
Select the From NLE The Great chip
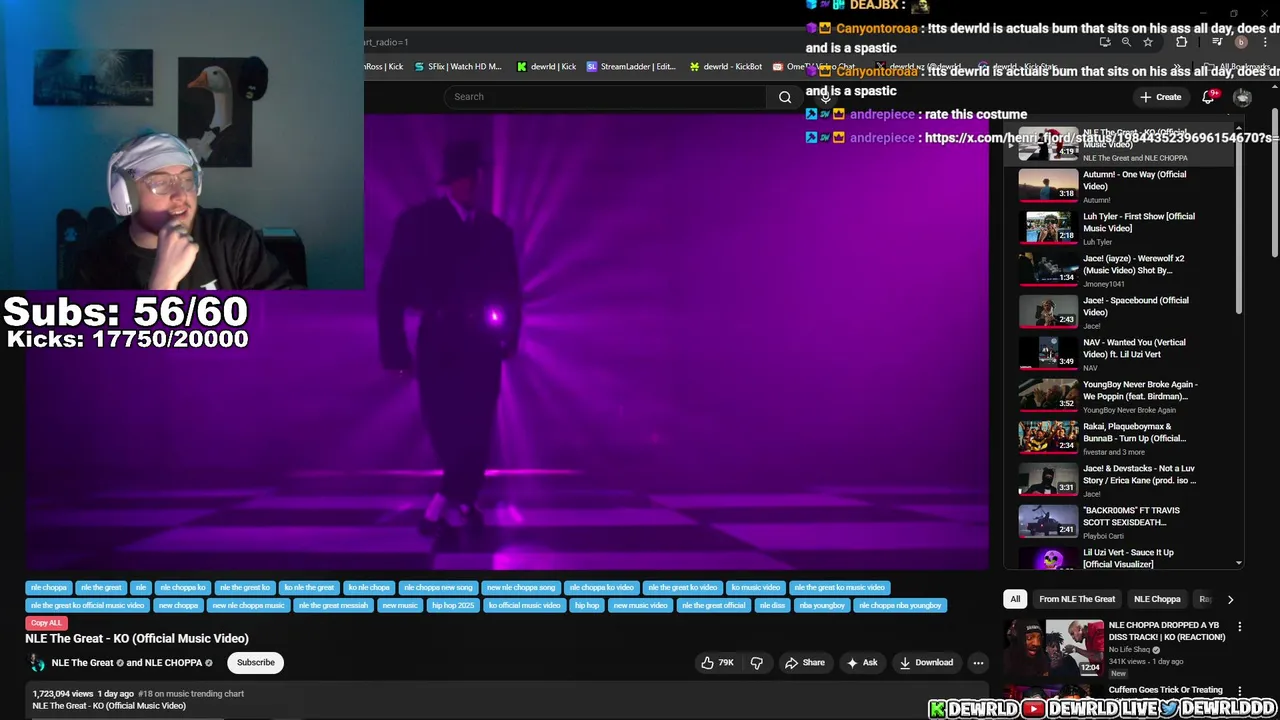pyautogui.click(x=1077, y=599)
